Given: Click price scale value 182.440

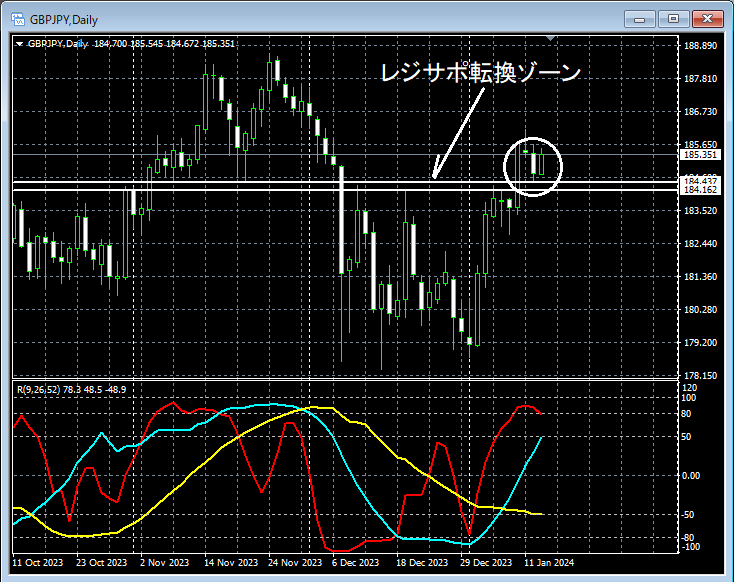Looking at the screenshot, I should 700,243.
